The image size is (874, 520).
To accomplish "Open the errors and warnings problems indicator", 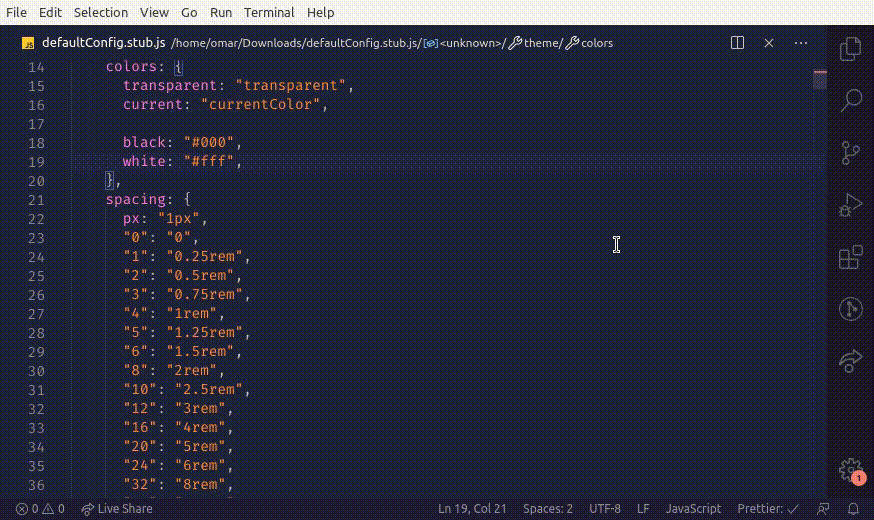I will tap(40, 508).
